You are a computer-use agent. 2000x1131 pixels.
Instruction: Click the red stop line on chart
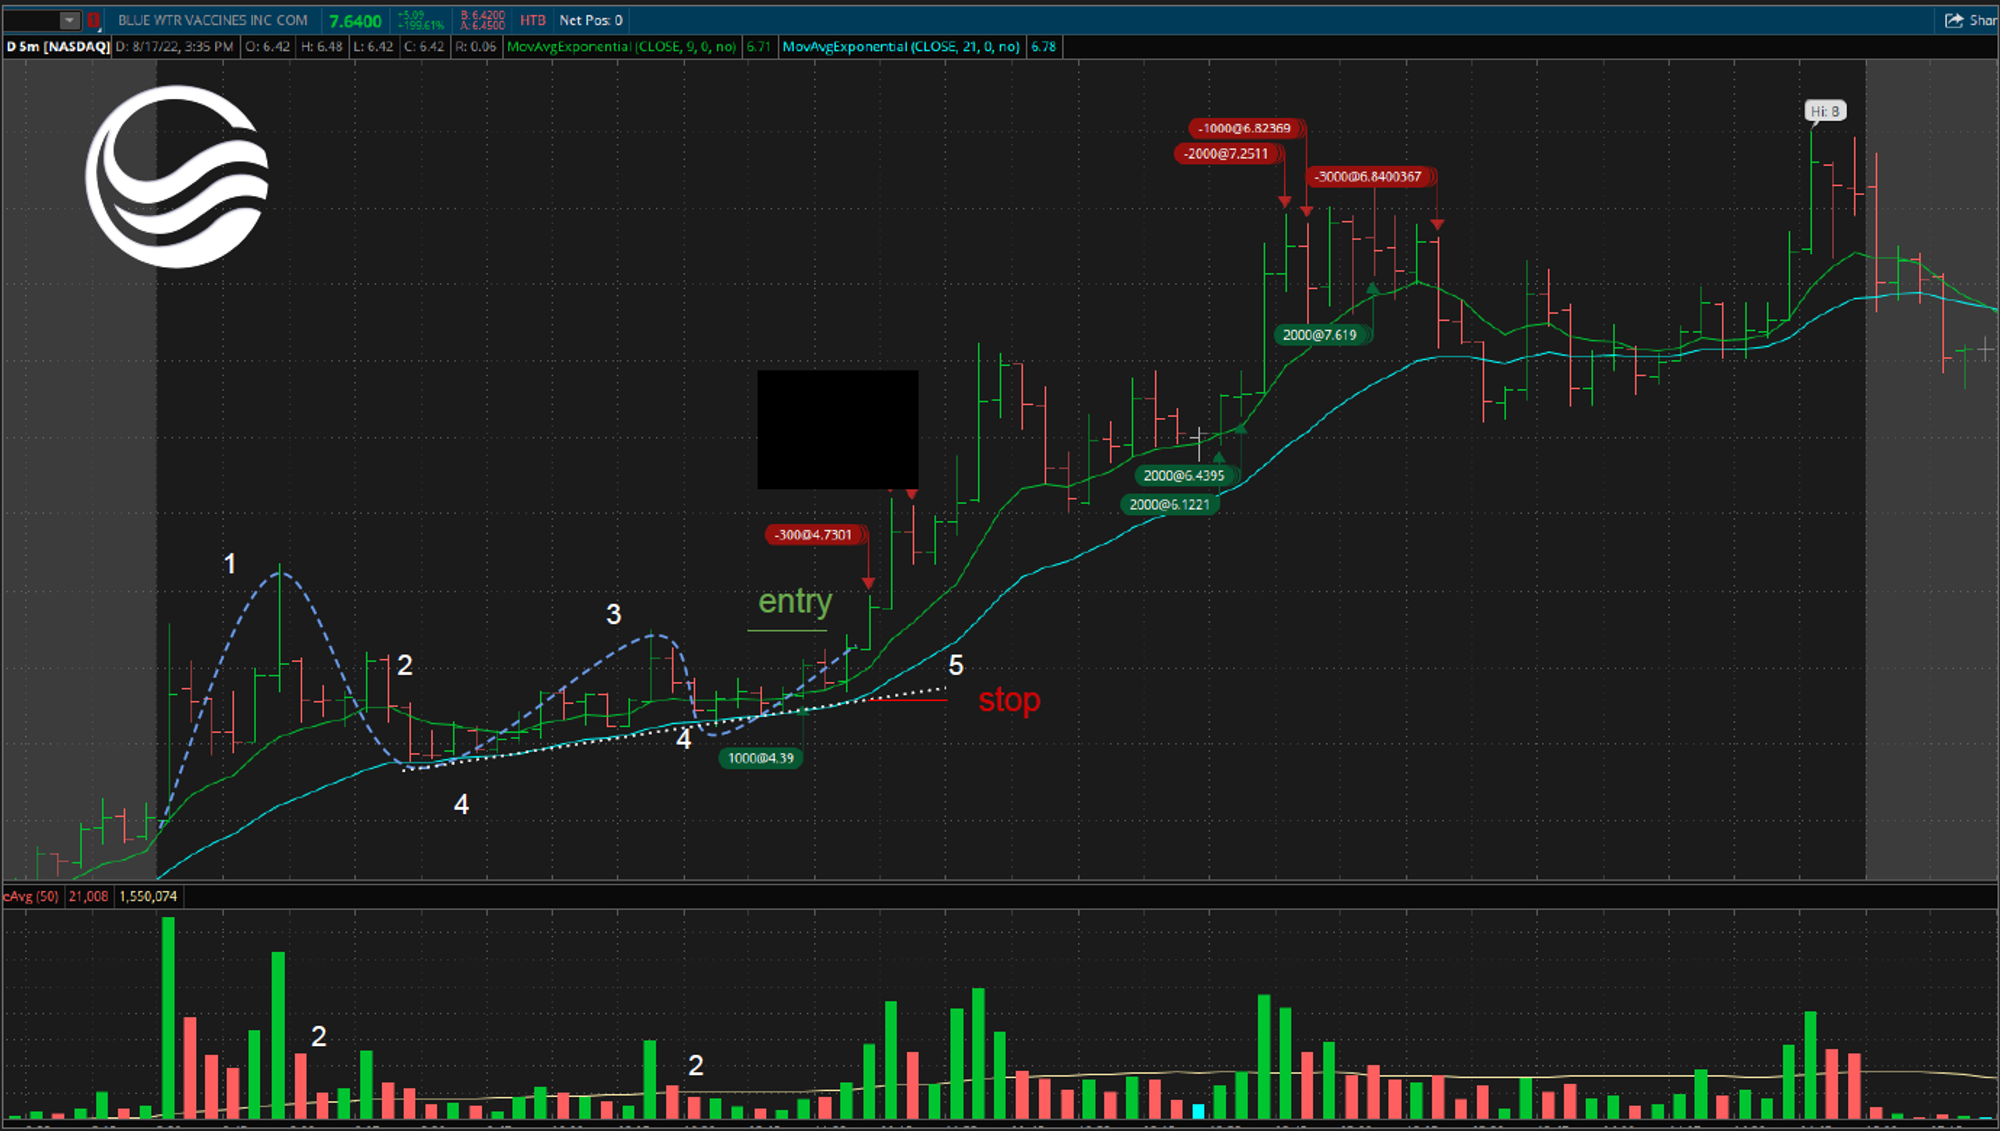tap(910, 700)
